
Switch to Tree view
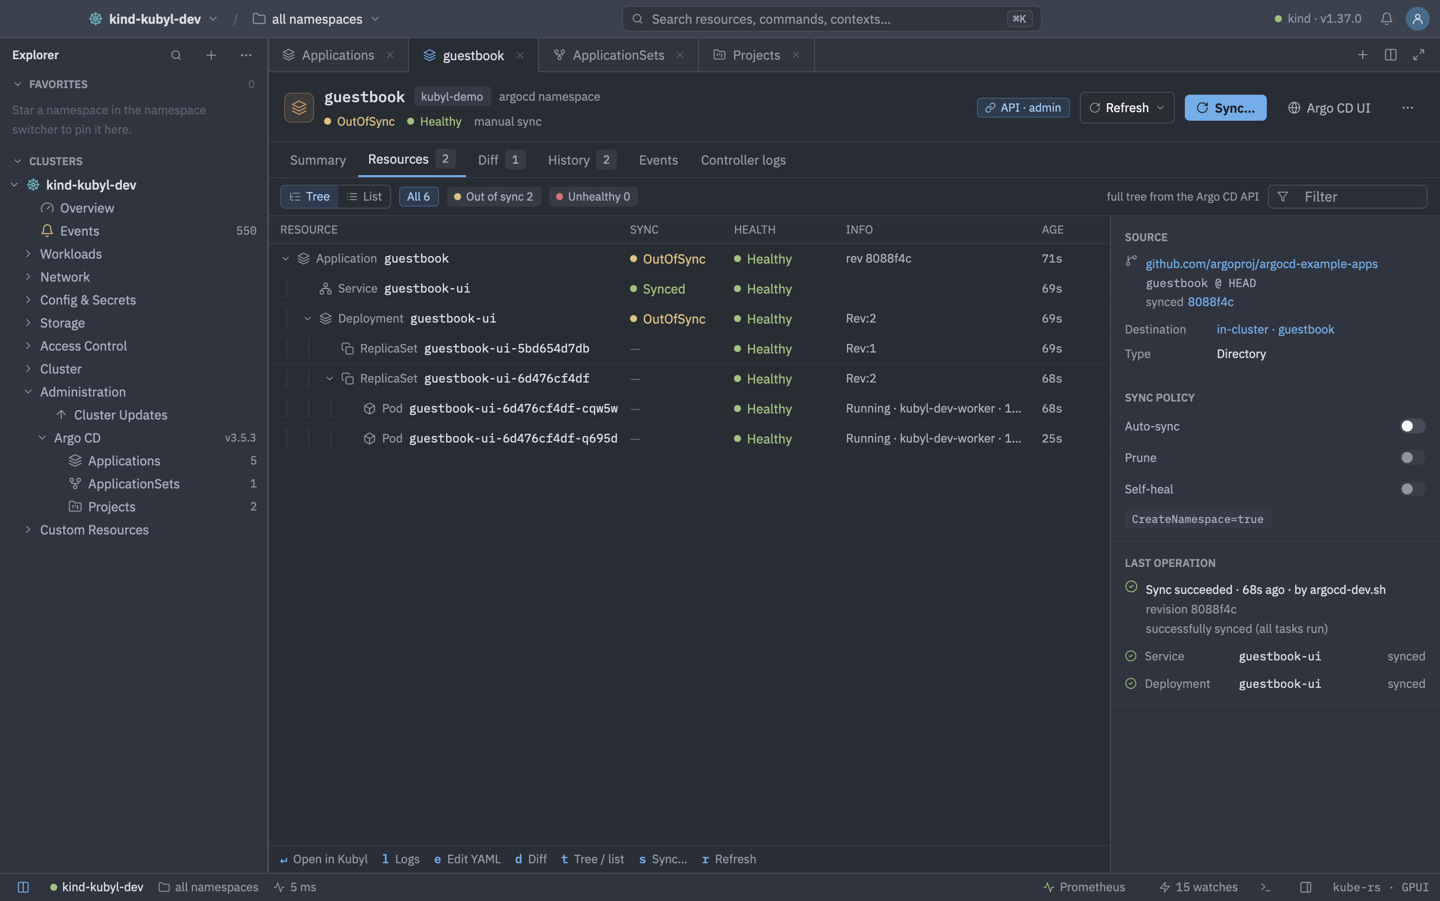coord(309,197)
